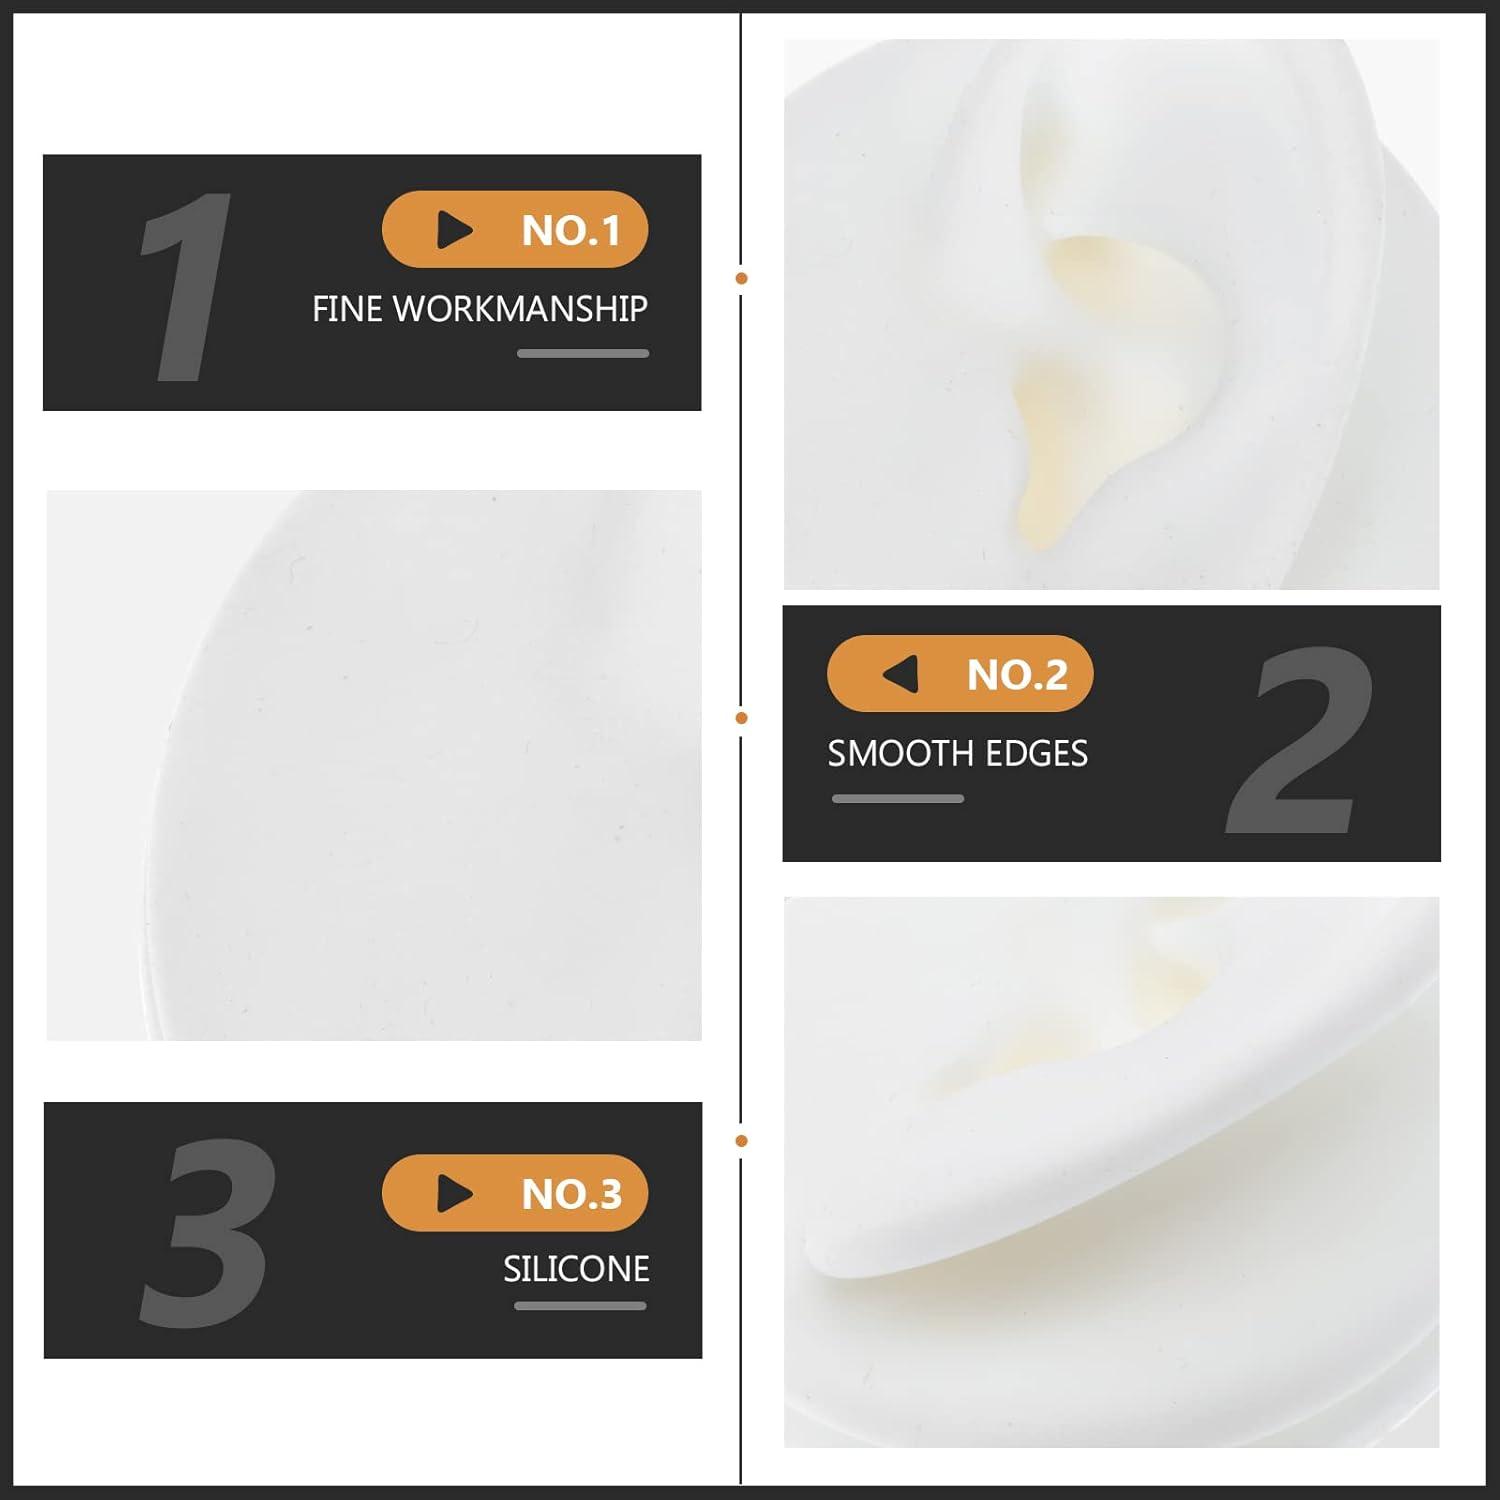Click the play arrow beside NO.1
This screenshot has height=1500, width=1500.
(x=454, y=230)
